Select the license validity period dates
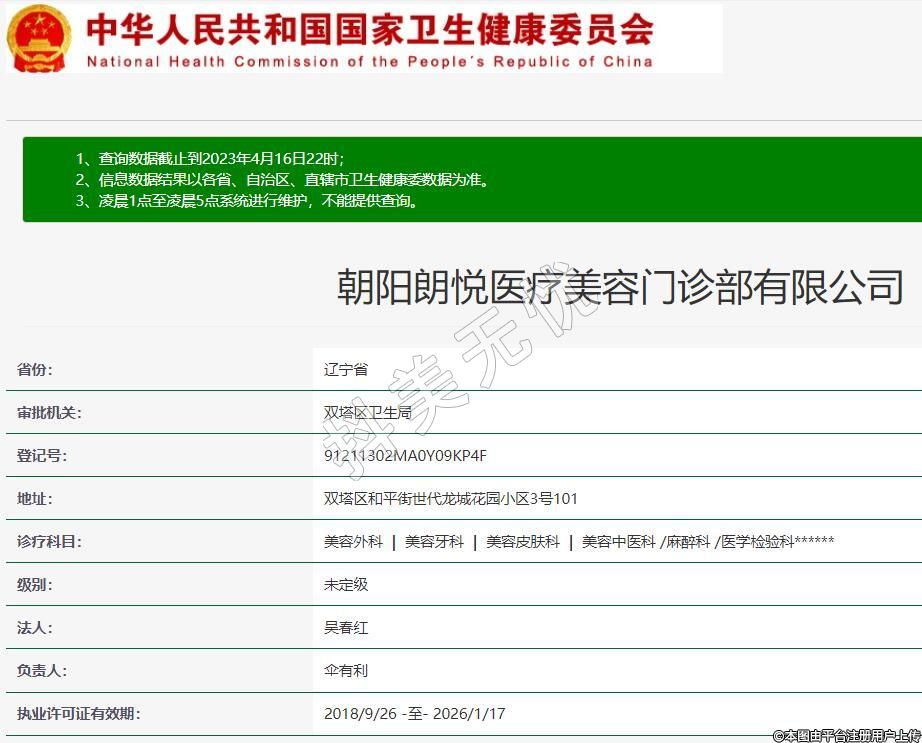 click(415, 714)
